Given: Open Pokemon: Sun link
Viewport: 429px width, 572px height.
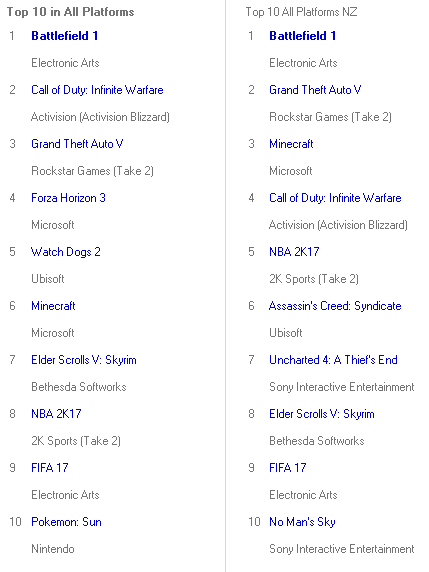Looking at the screenshot, I should (x=66, y=522).
